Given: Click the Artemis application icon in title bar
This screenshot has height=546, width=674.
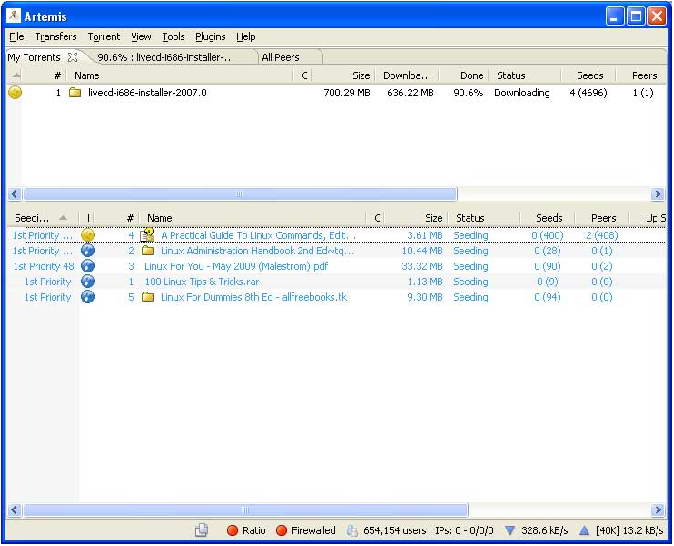Looking at the screenshot, I should click(14, 15).
